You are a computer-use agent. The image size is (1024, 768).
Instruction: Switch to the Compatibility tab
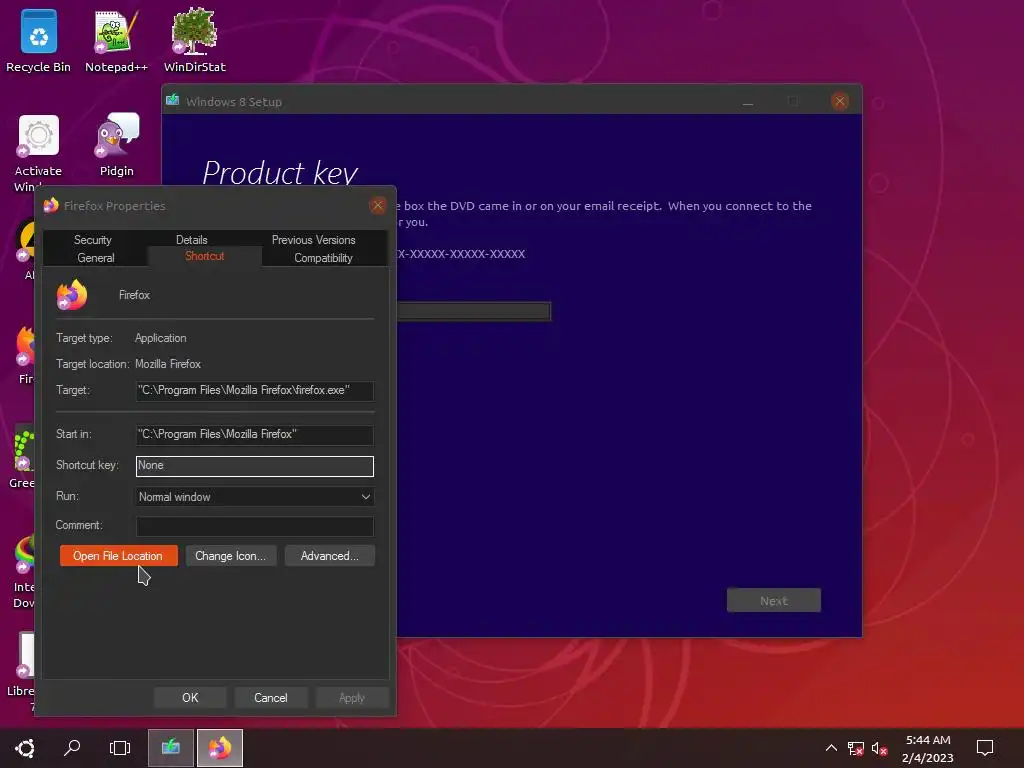coord(323,257)
